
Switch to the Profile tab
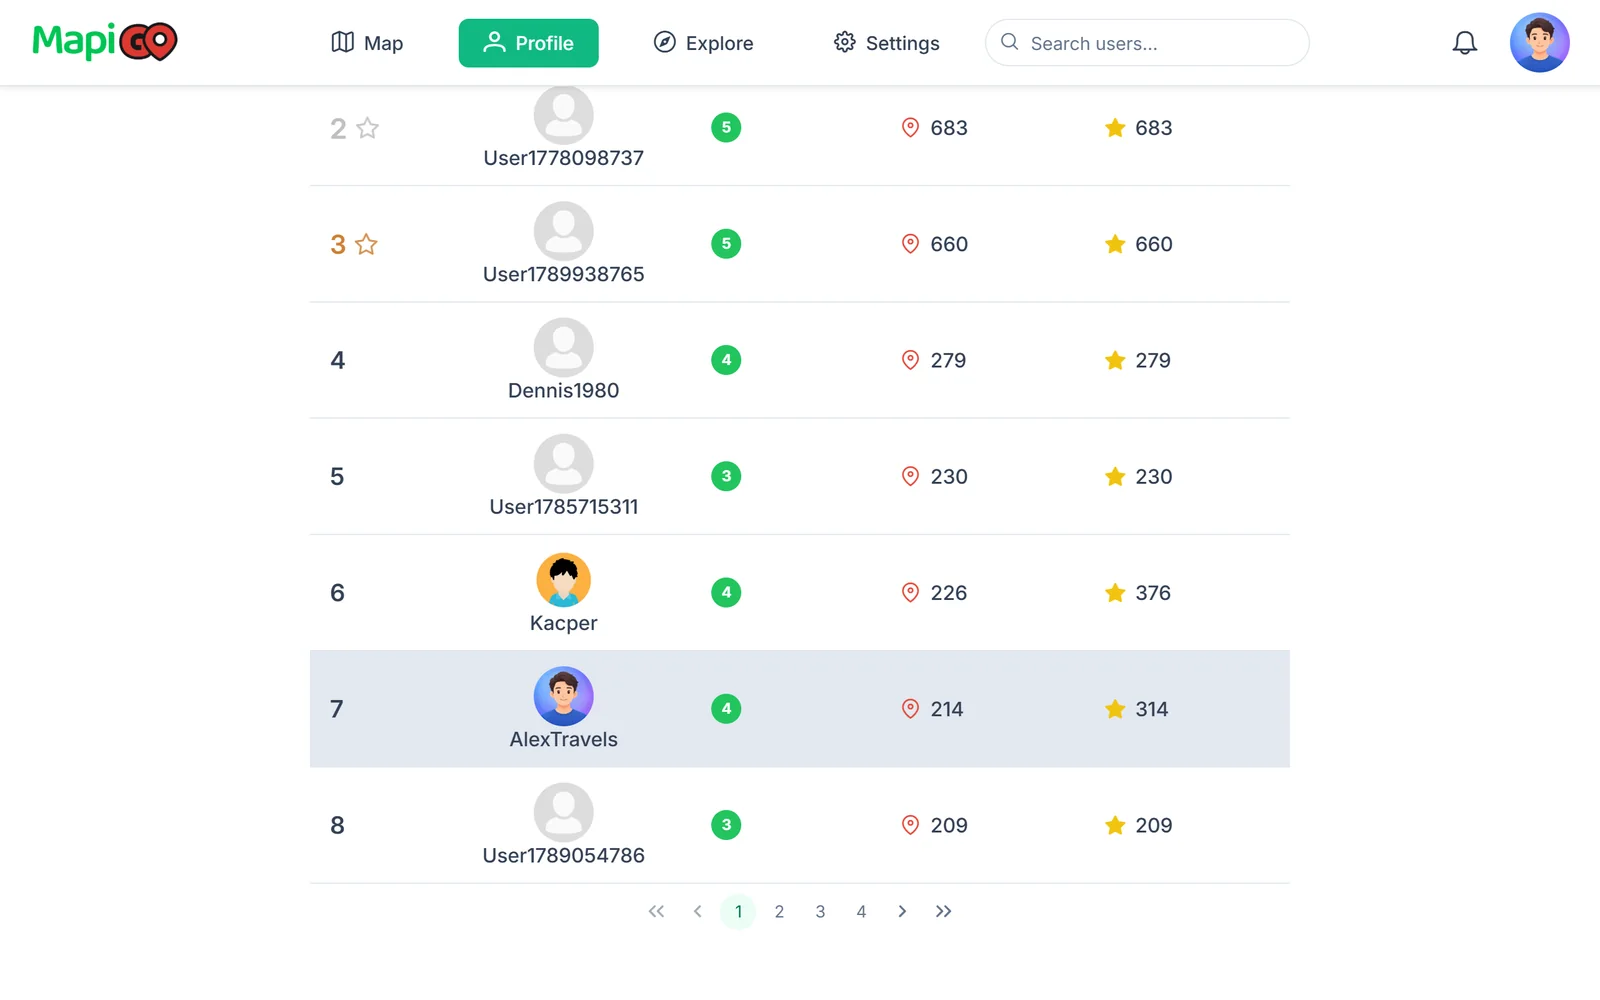(528, 43)
